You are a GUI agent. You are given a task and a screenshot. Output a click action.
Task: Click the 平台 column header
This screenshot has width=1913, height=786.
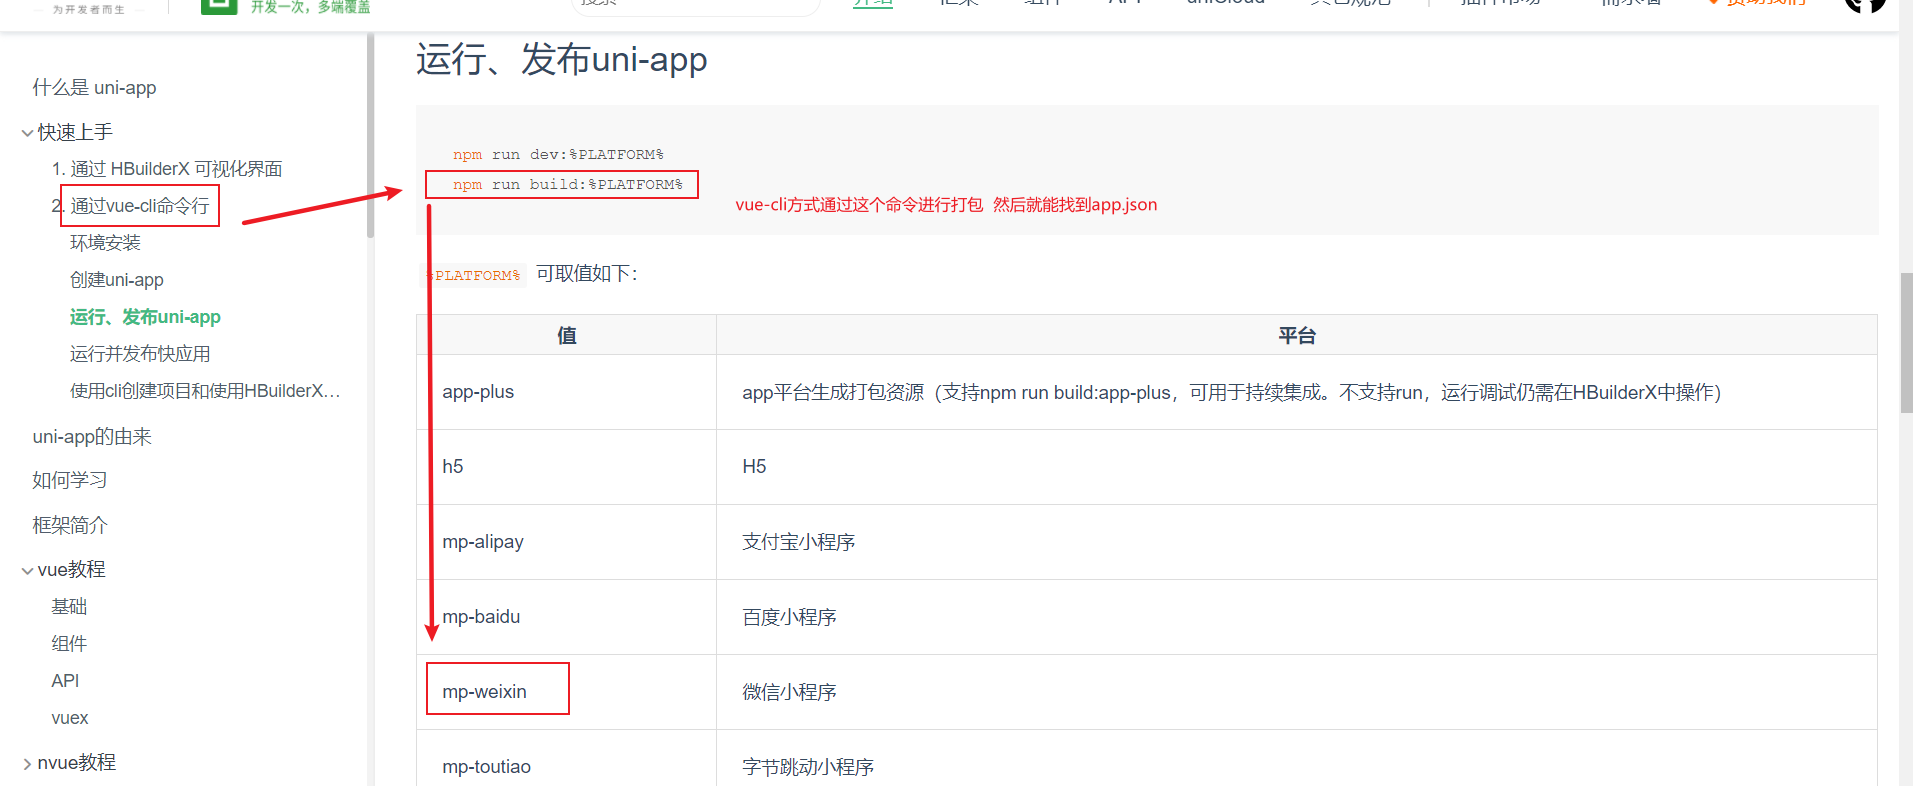click(1297, 335)
